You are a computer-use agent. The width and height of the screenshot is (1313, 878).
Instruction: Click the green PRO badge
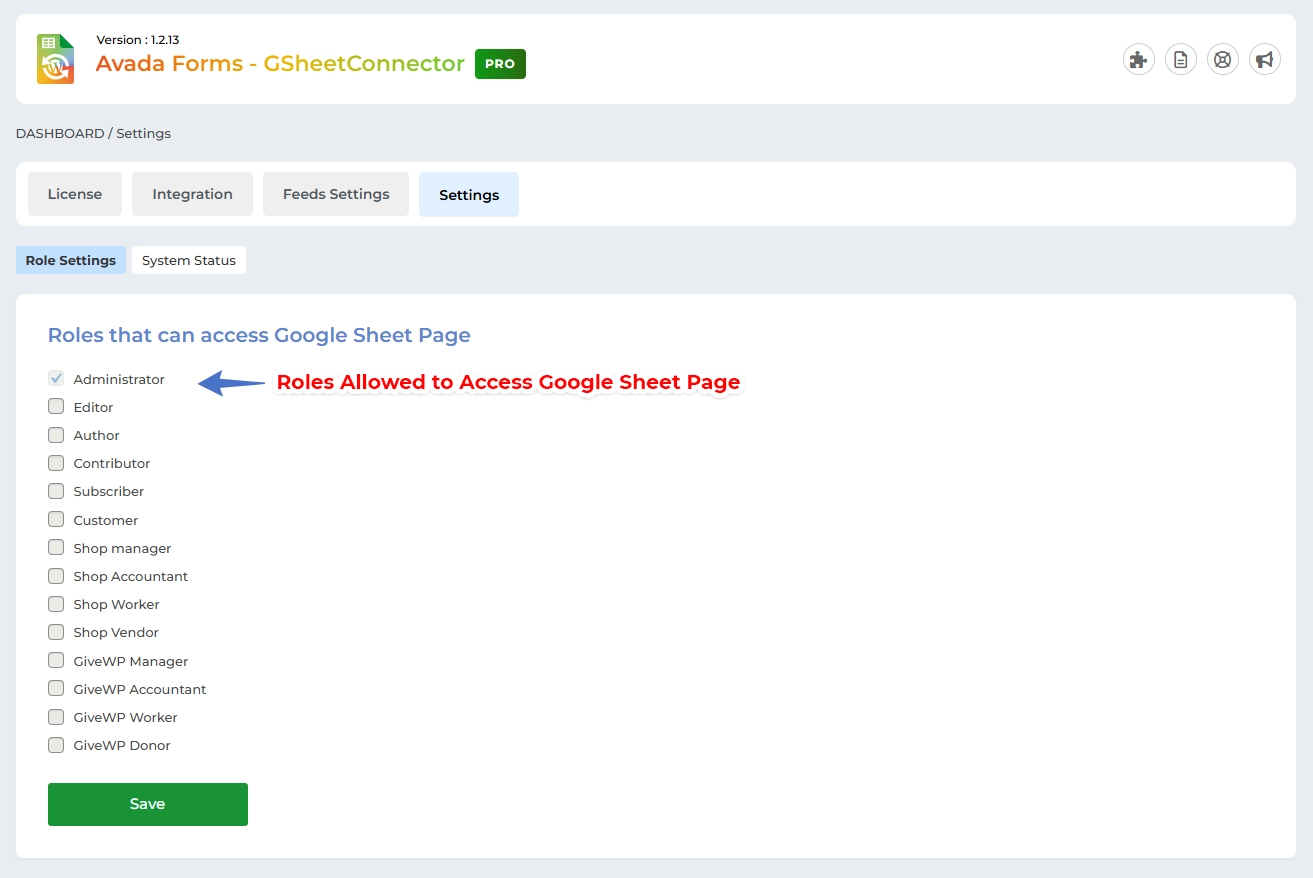pos(500,64)
